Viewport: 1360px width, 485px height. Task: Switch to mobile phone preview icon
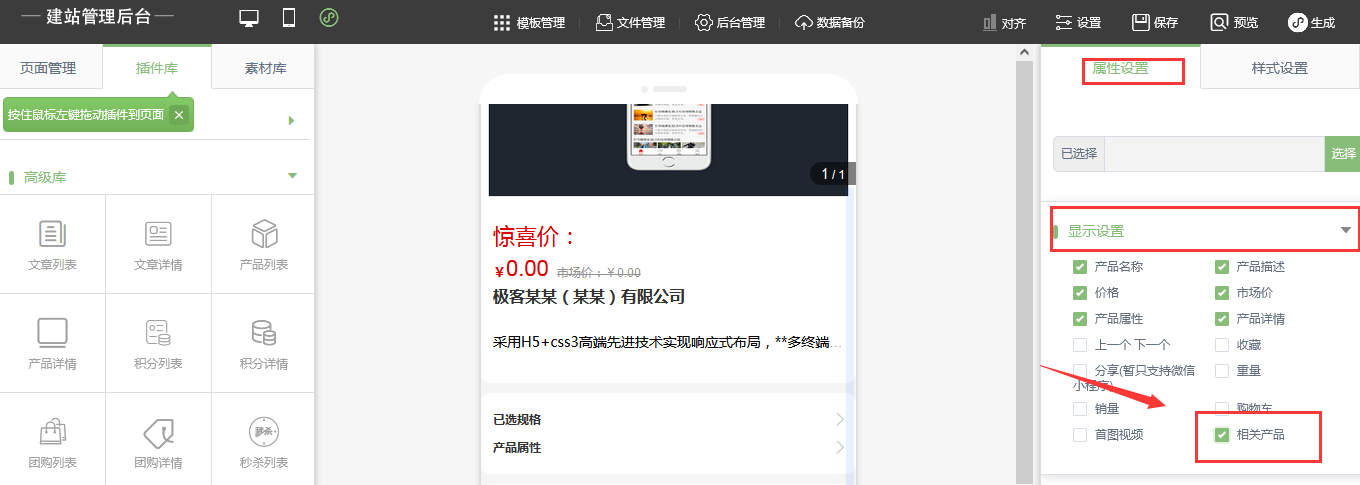289,19
